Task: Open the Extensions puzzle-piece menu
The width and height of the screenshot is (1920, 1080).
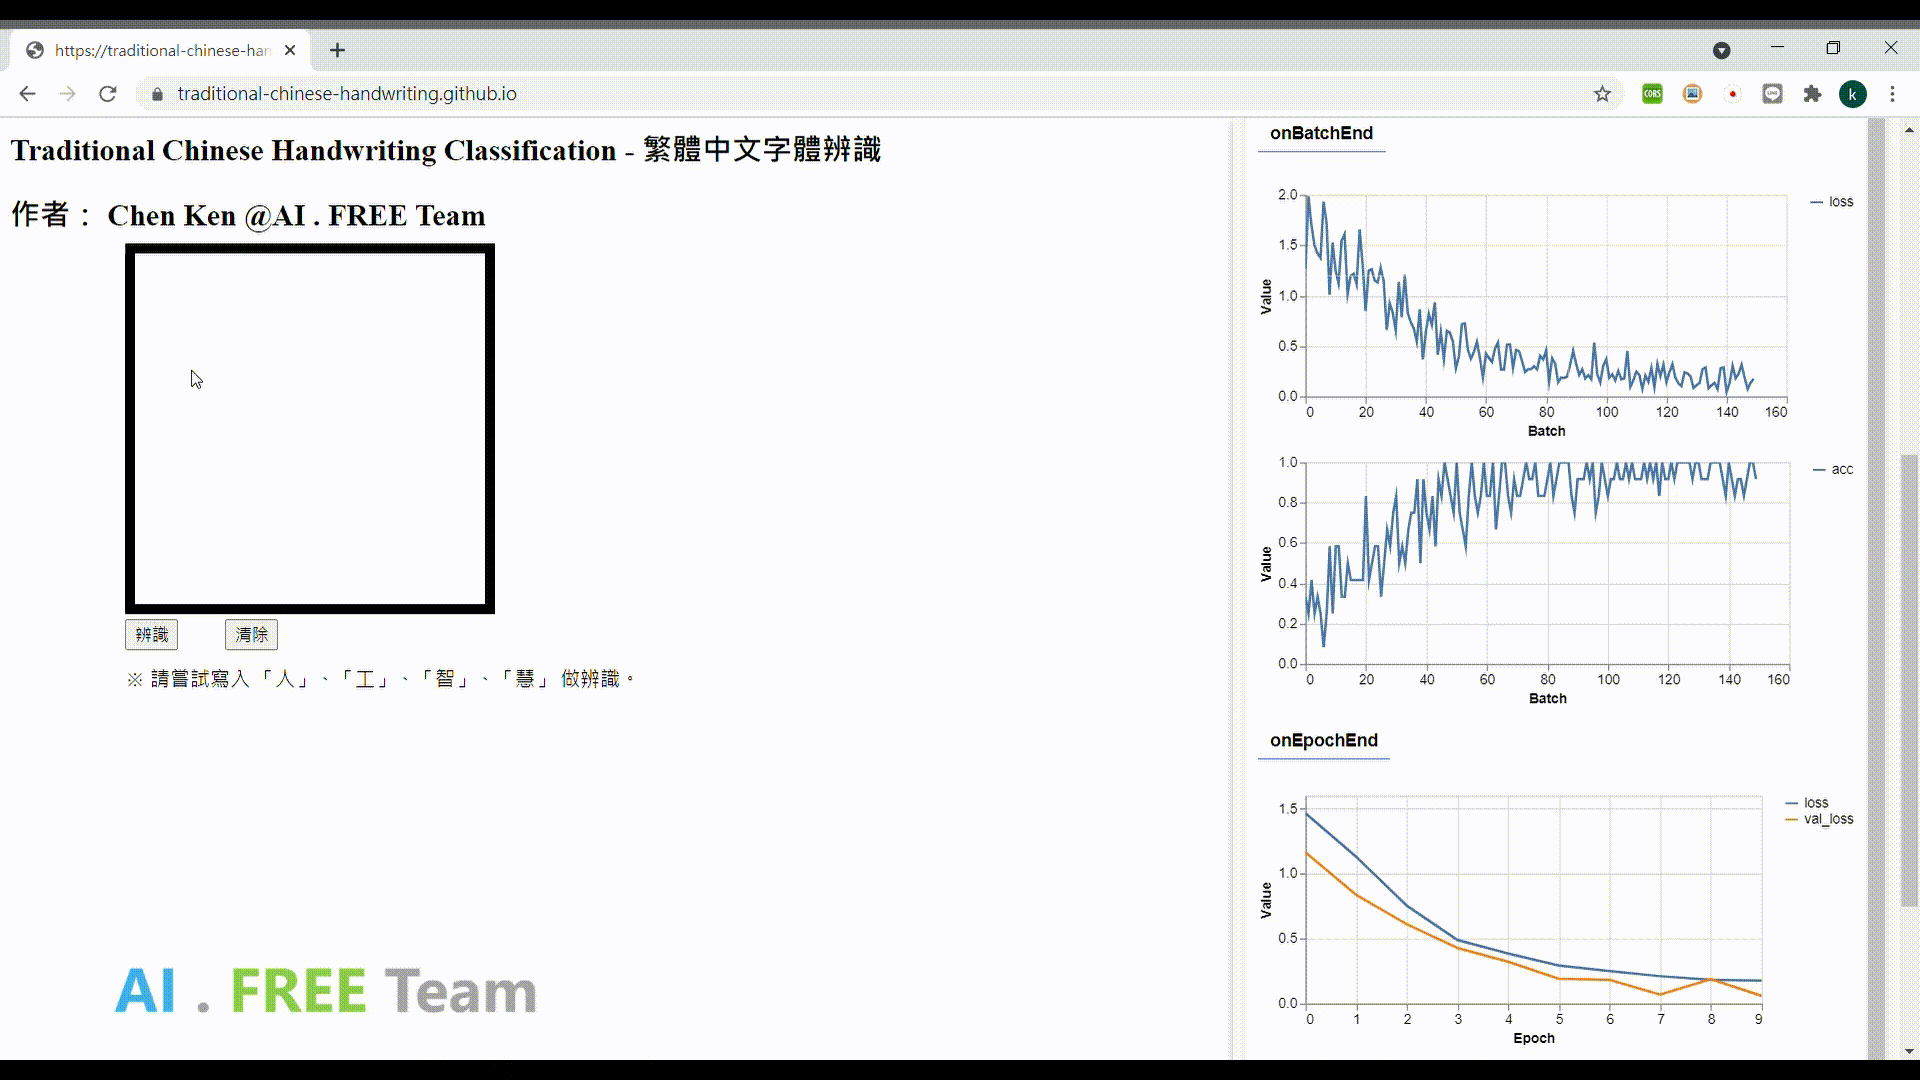Action: pos(1812,94)
